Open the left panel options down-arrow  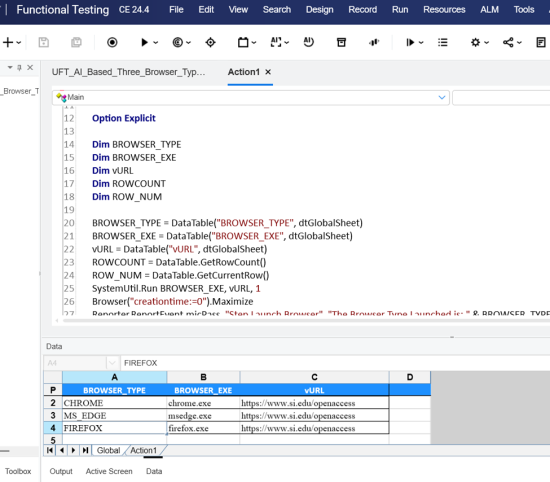10,67
